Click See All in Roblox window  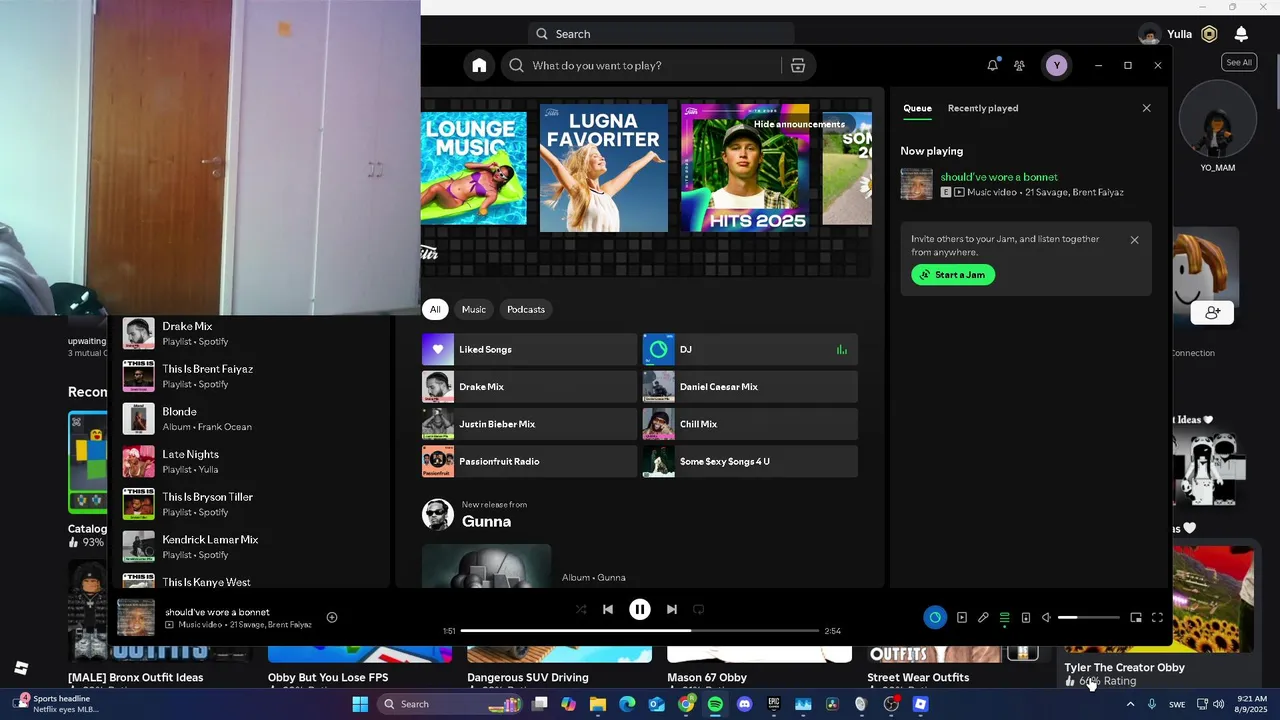1239,62
